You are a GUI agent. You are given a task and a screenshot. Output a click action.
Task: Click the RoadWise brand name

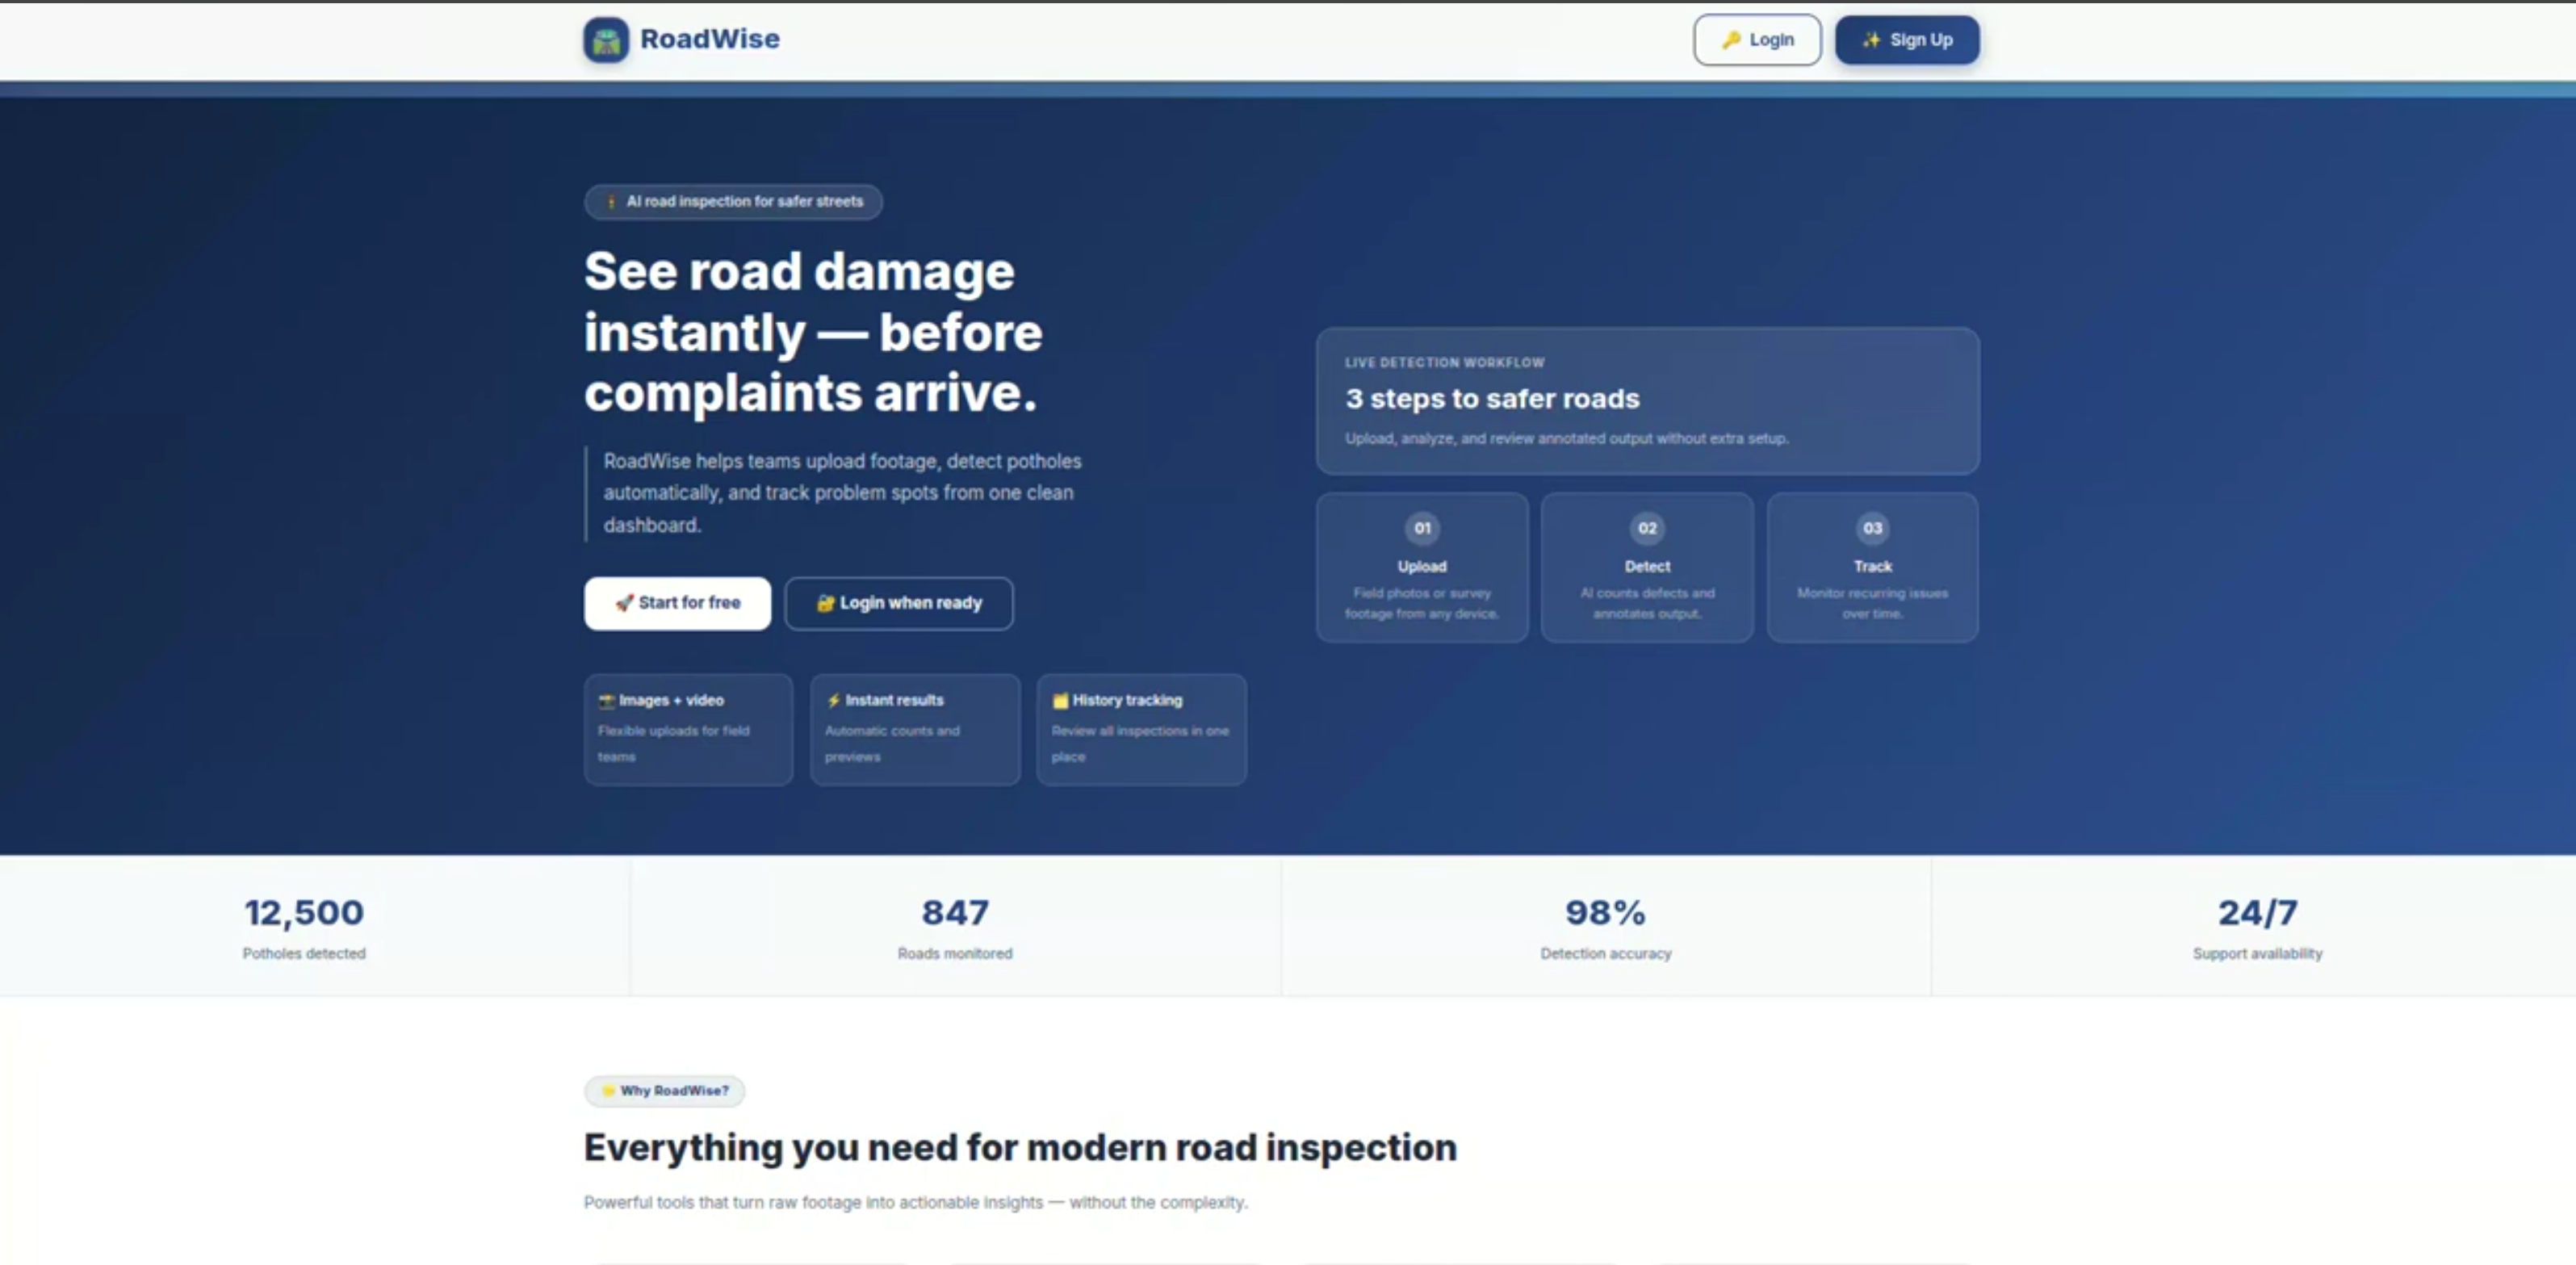710,39
